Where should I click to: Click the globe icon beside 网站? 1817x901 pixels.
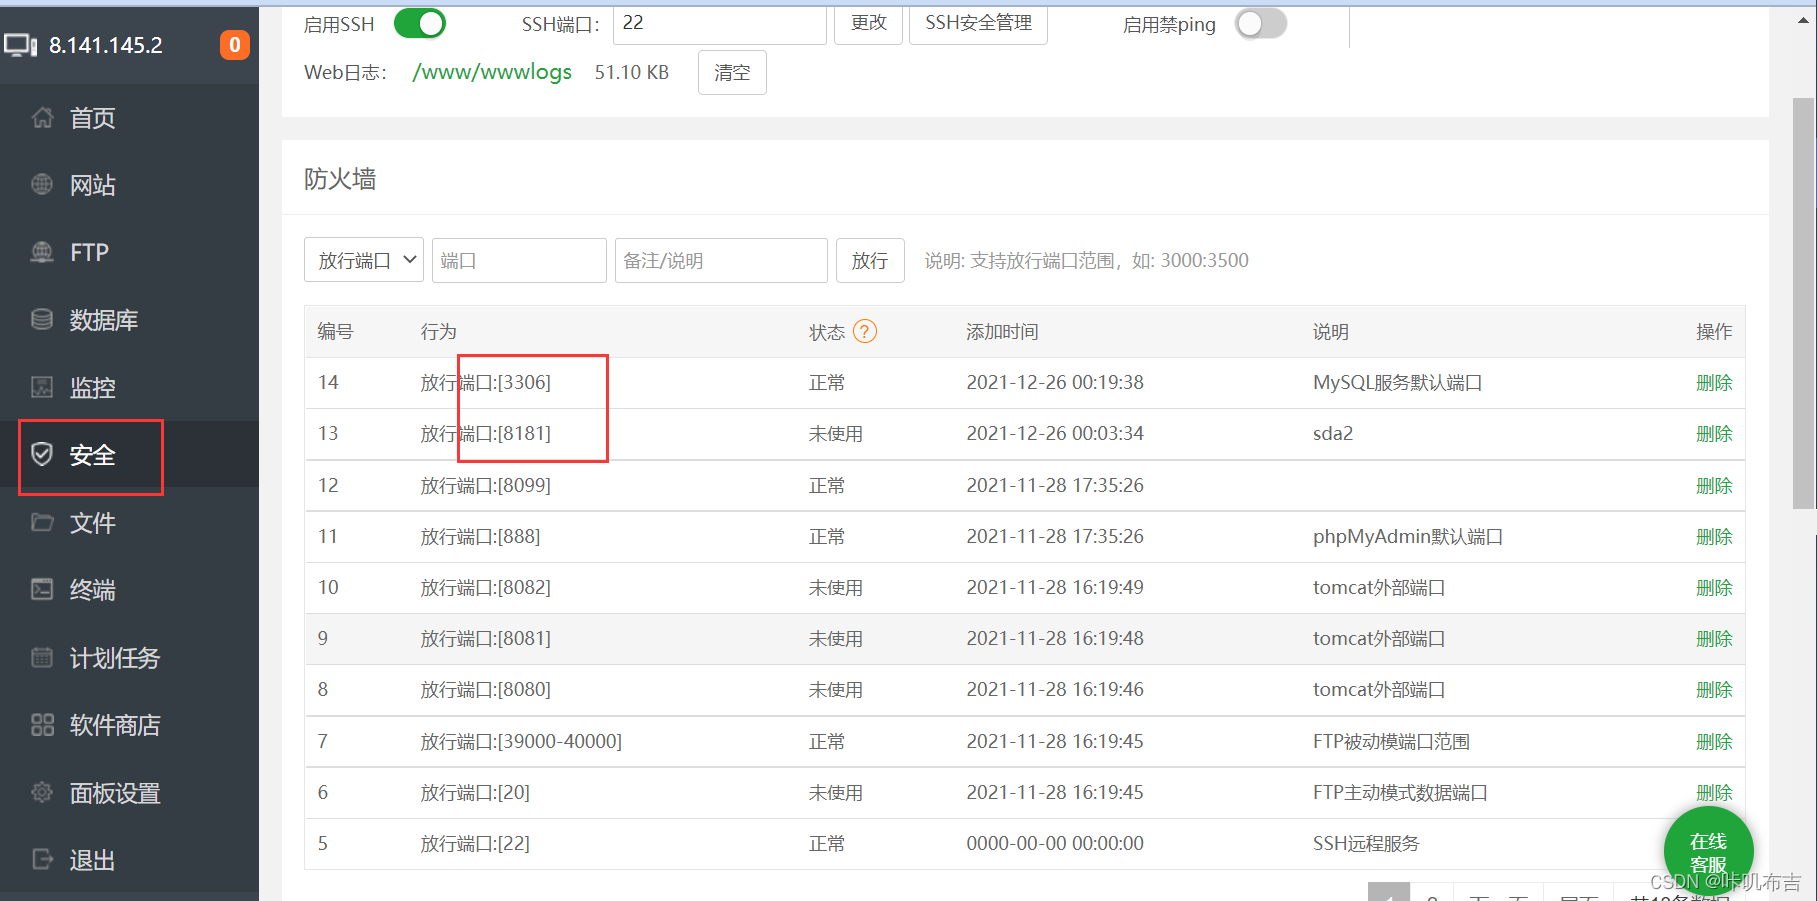pyautogui.click(x=42, y=185)
